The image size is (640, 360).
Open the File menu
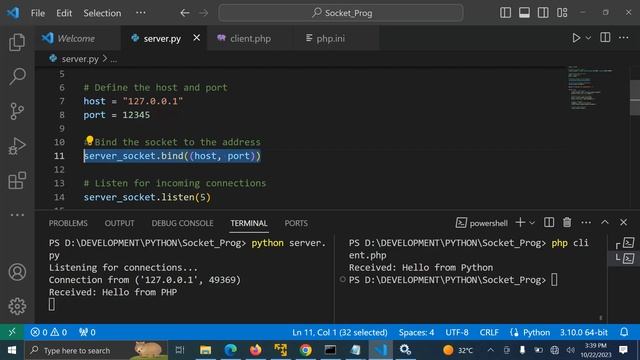pyautogui.click(x=38, y=13)
